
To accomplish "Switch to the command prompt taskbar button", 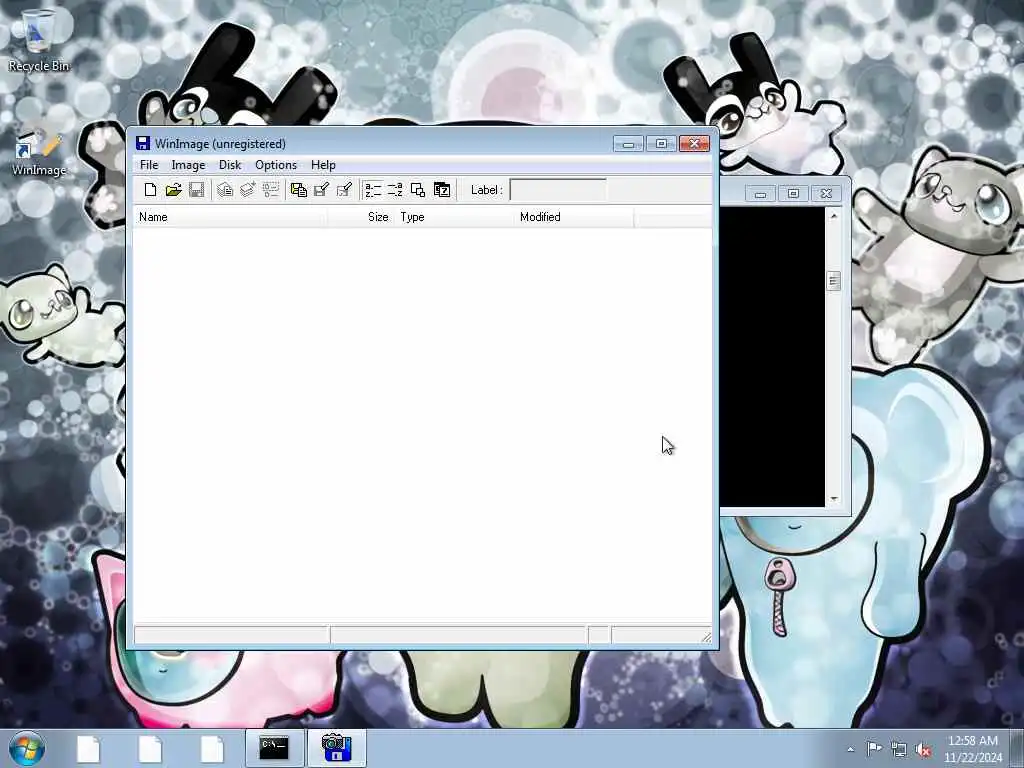I will pos(274,748).
